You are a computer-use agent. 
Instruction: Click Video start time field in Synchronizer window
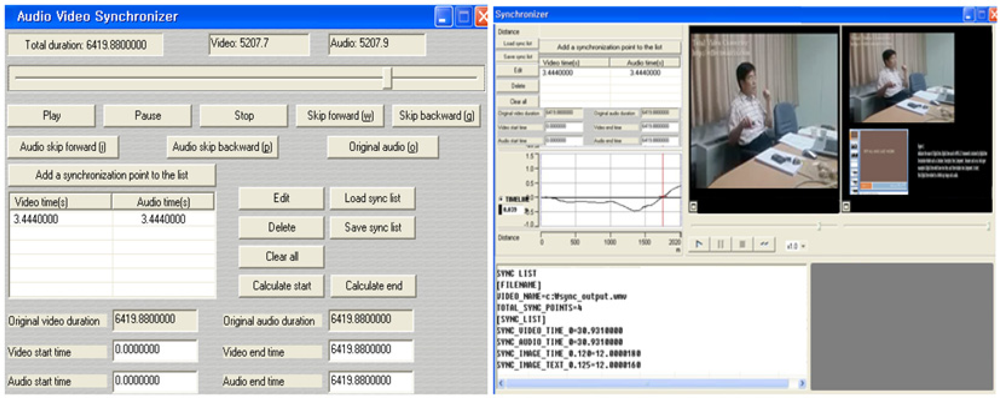click(564, 127)
